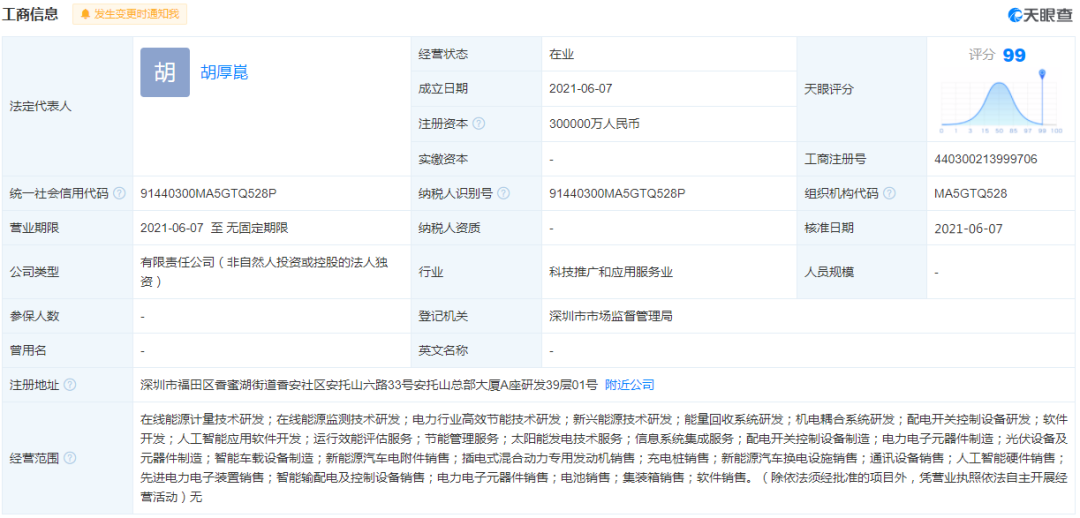The width and height of the screenshot is (1080, 518).
Task: Select industry 科技推广和应用服务业
Action: point(610,271)
